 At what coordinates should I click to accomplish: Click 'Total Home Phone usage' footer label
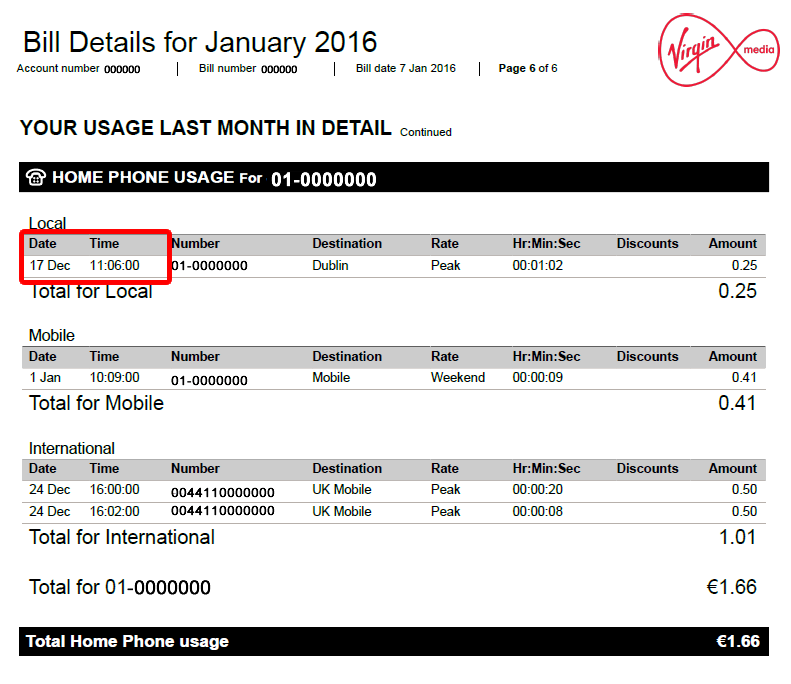point(127,642)
